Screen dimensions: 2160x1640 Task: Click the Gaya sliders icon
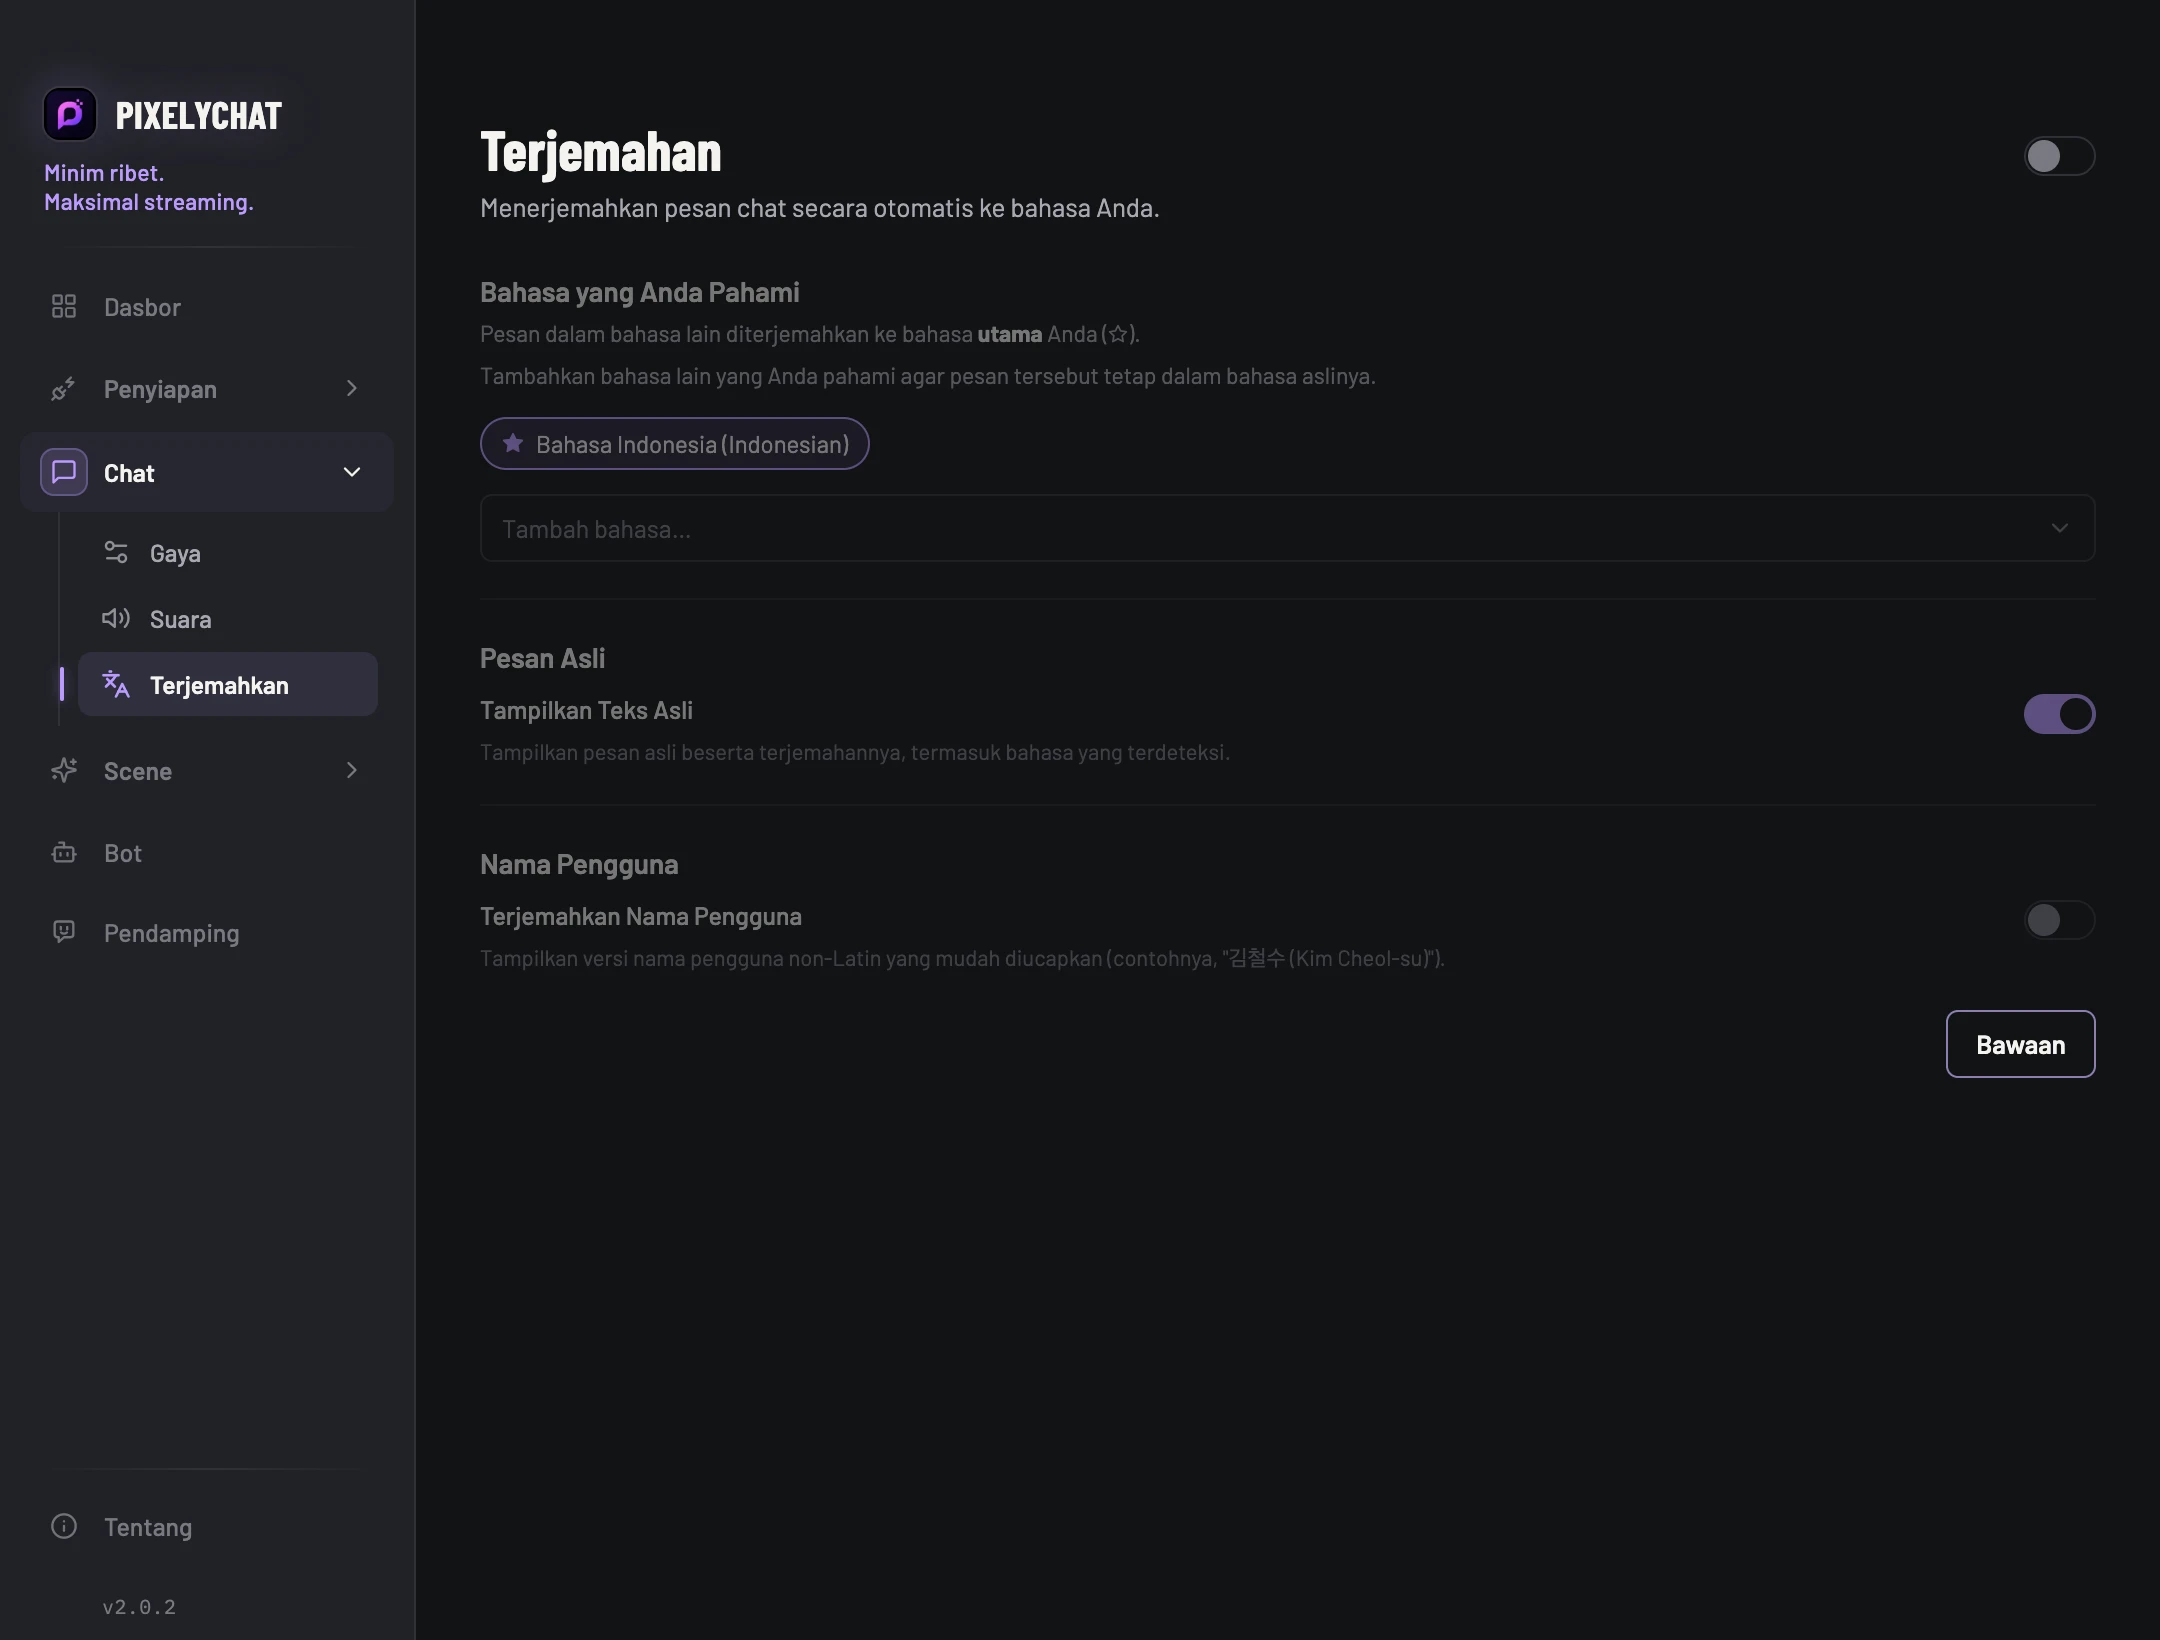(116, 552)
